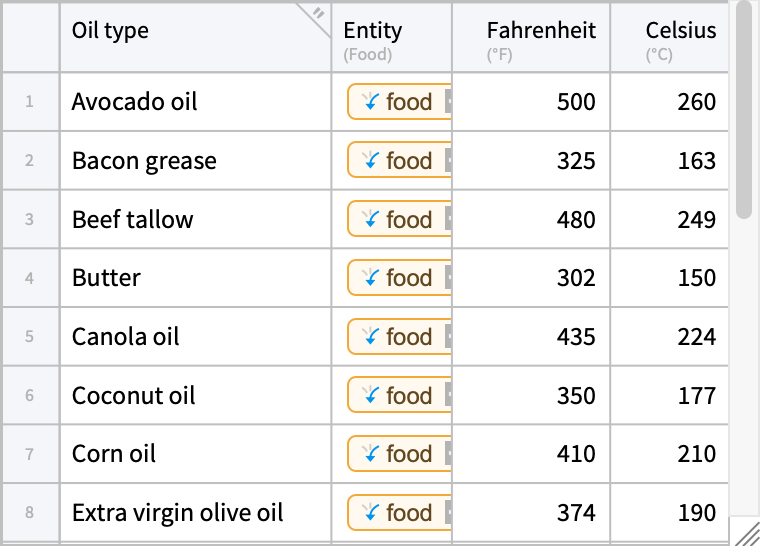760x546 pixels.
Task: Click the food entity icon for Coconut oil
Action: point(371,396)
